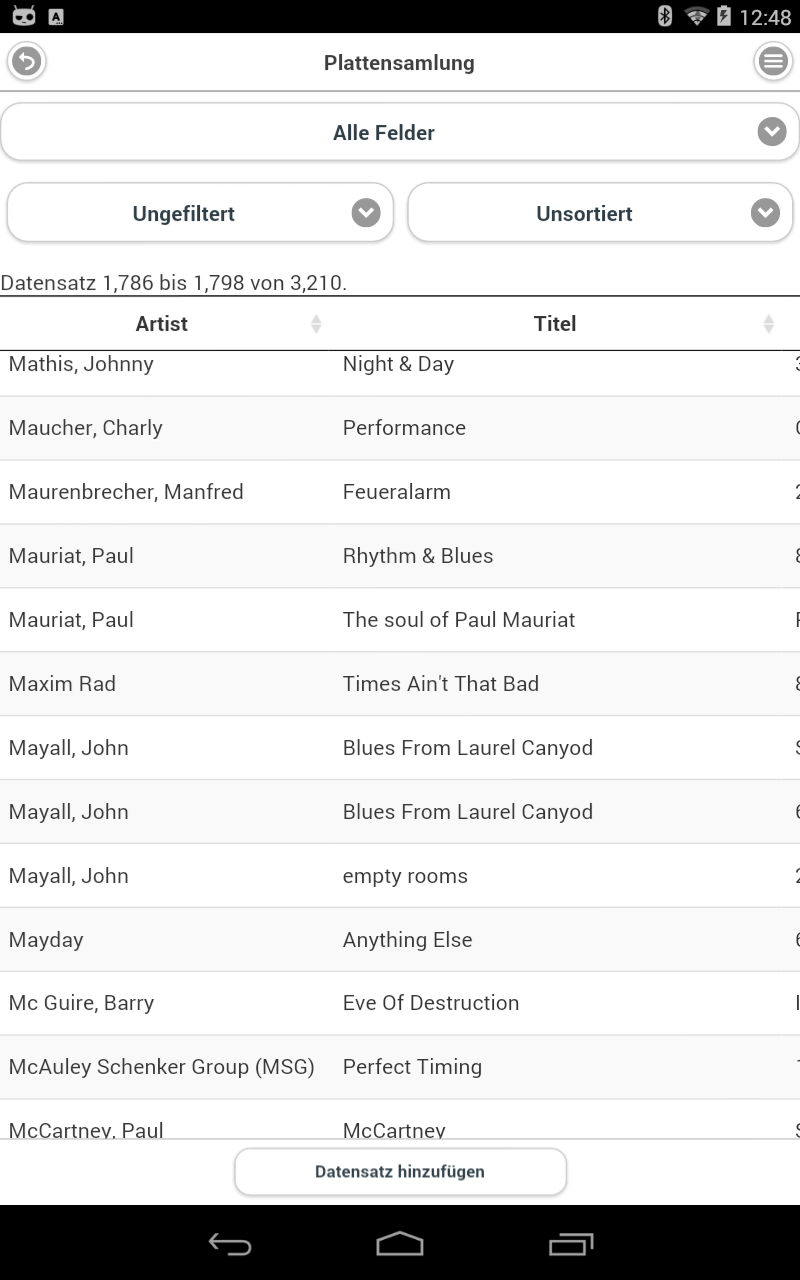Tap Android back navigation button
Screen dimensions: 800x1280
tap(230, 1243)
